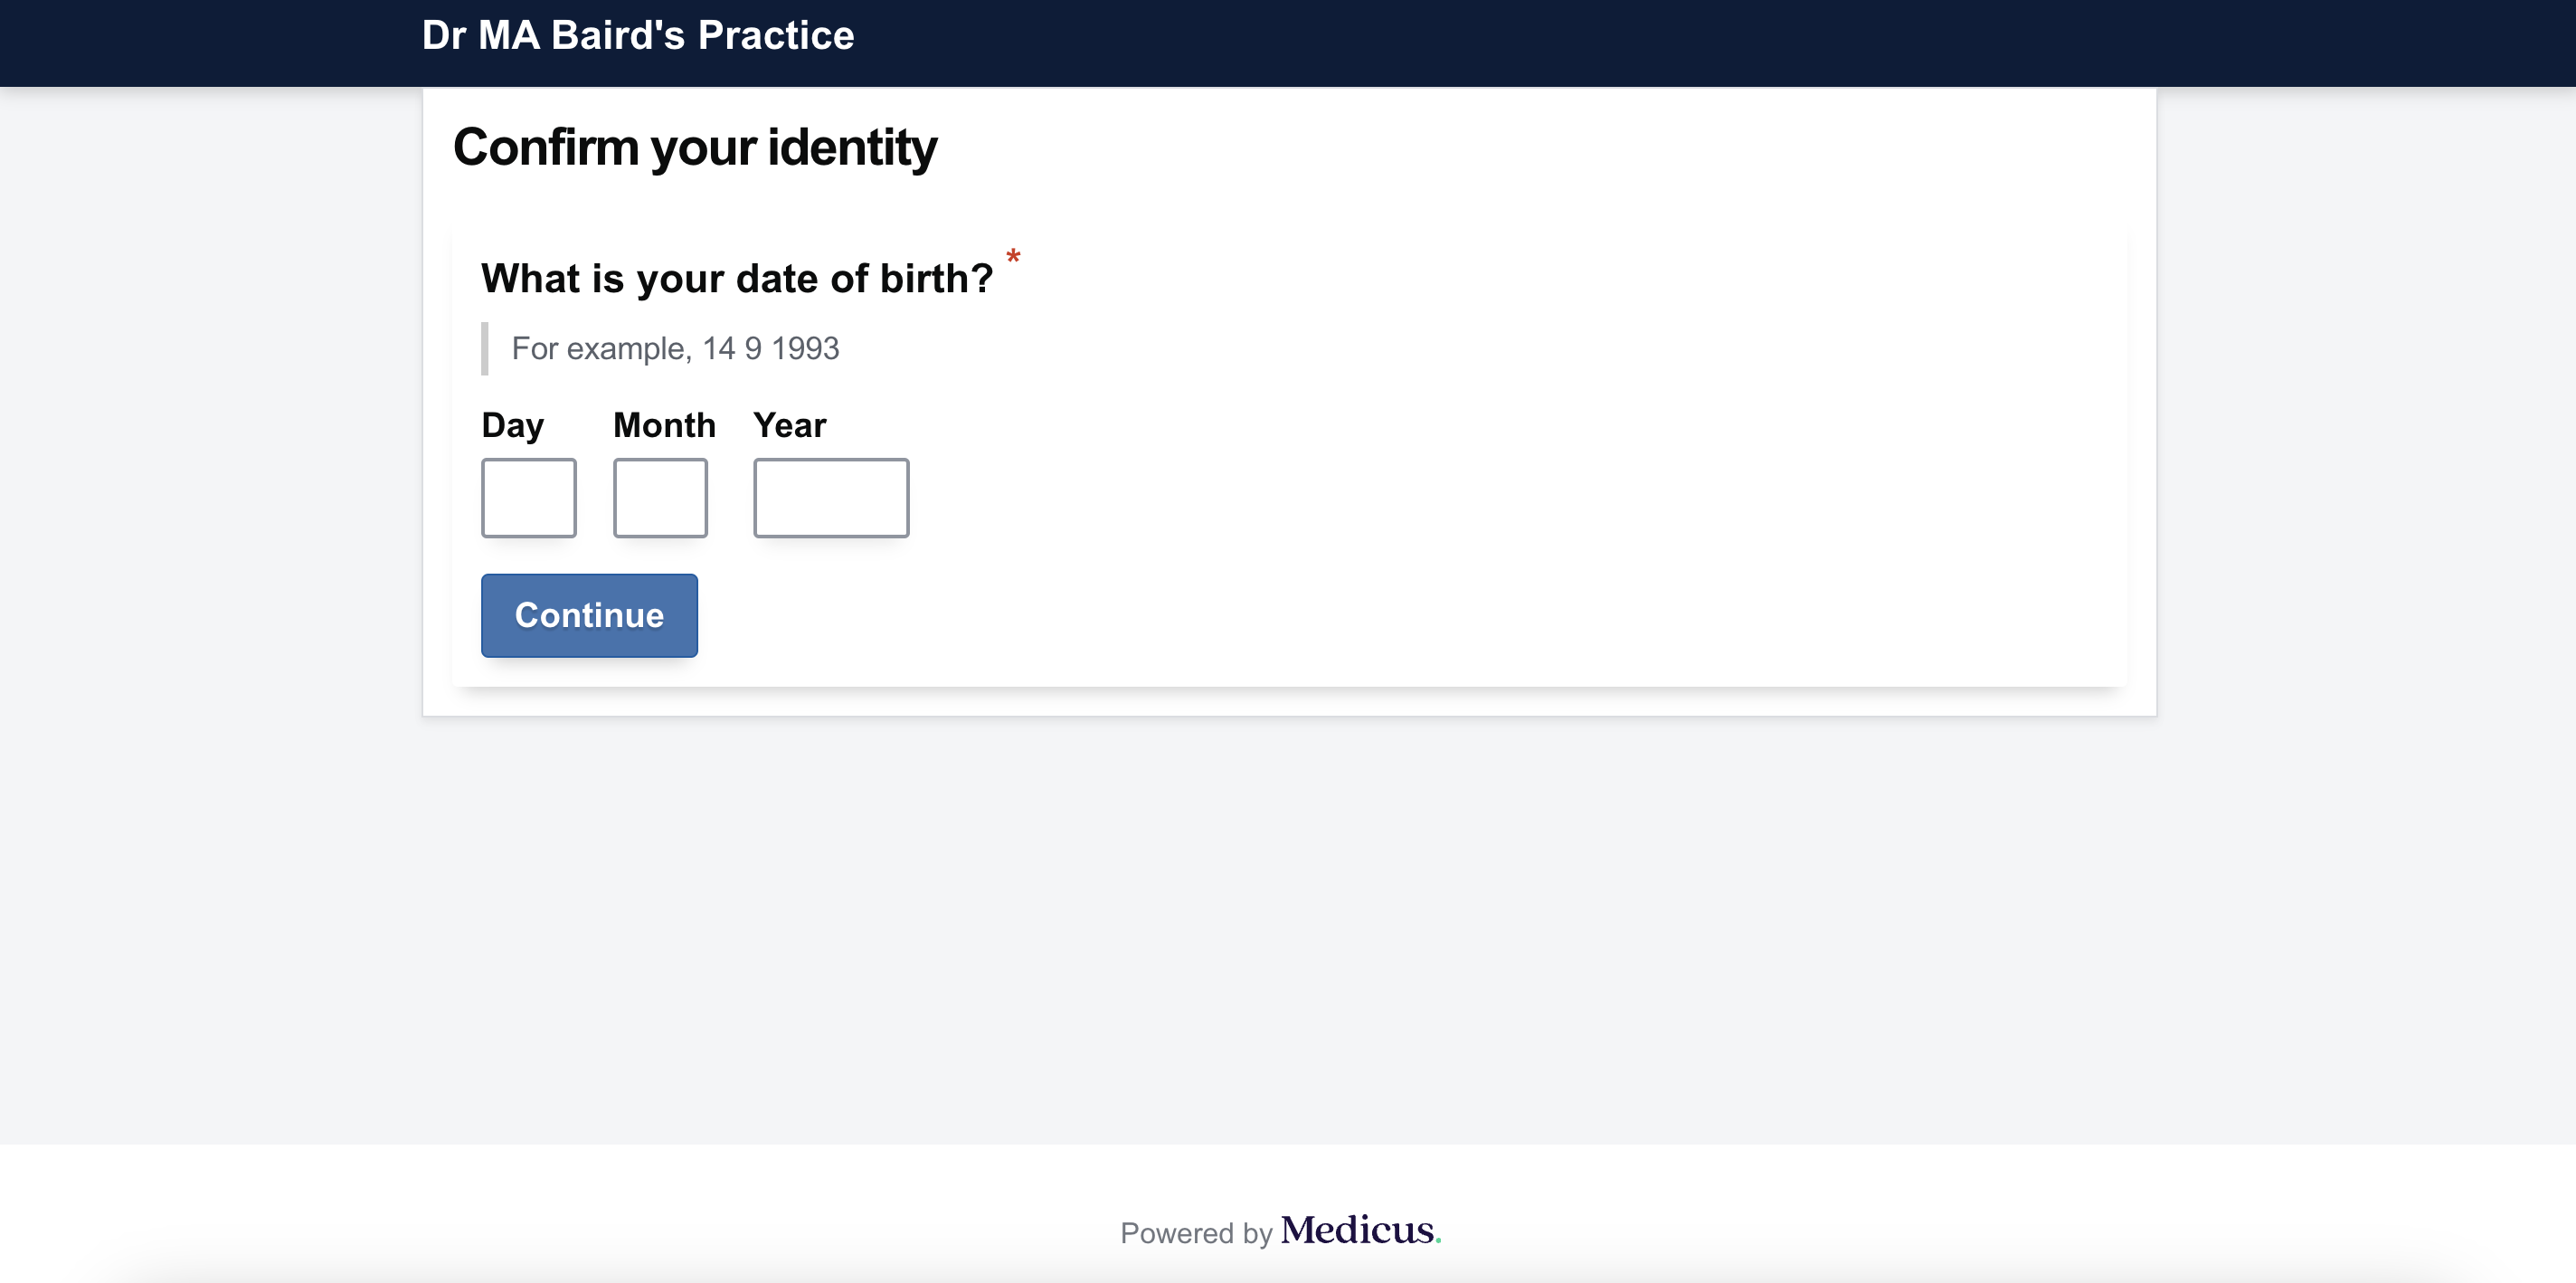Click the date of birth question text

736,278
